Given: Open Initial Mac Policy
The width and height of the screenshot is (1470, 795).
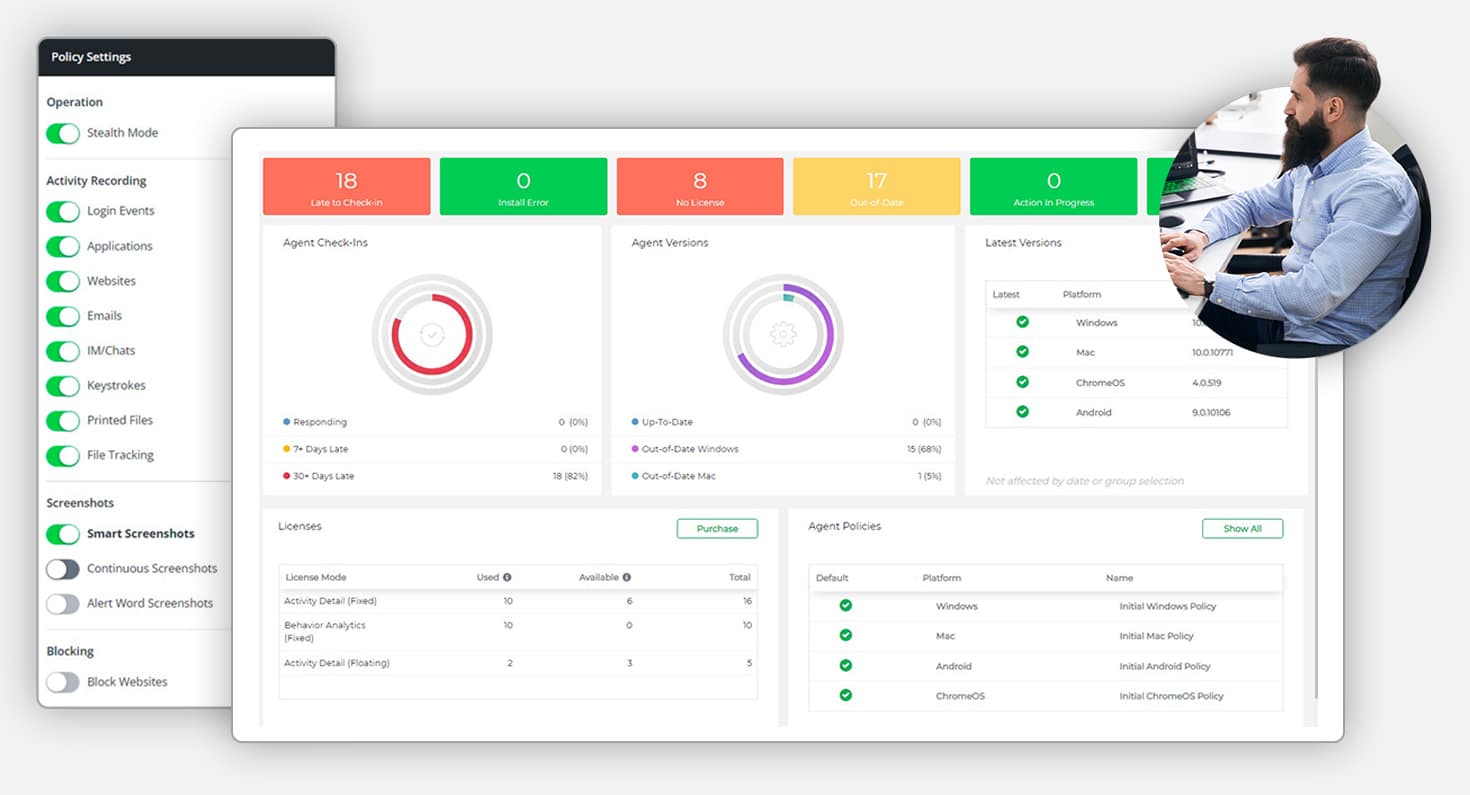Looking at the screenshot, I should [1156, 636].
